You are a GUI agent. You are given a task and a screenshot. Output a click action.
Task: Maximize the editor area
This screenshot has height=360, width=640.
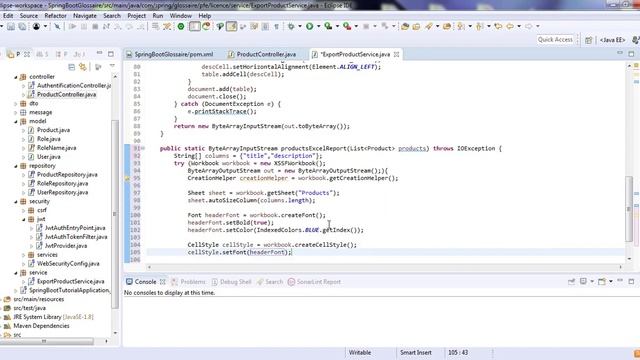(631, 53)
